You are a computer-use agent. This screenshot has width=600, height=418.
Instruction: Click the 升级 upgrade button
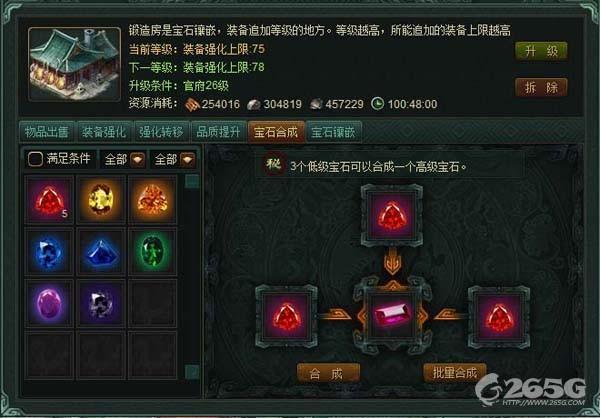click(541, 51)
